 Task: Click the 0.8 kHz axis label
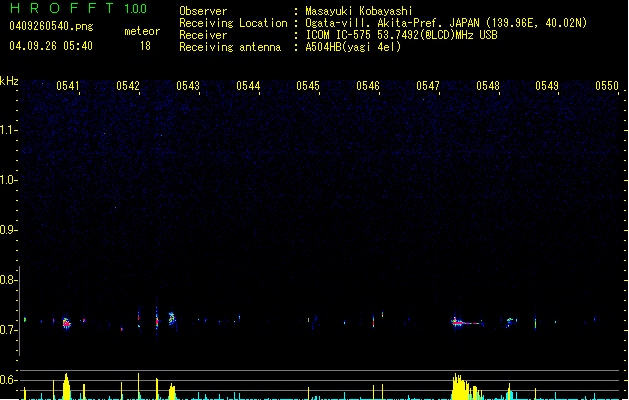(8, 280)
